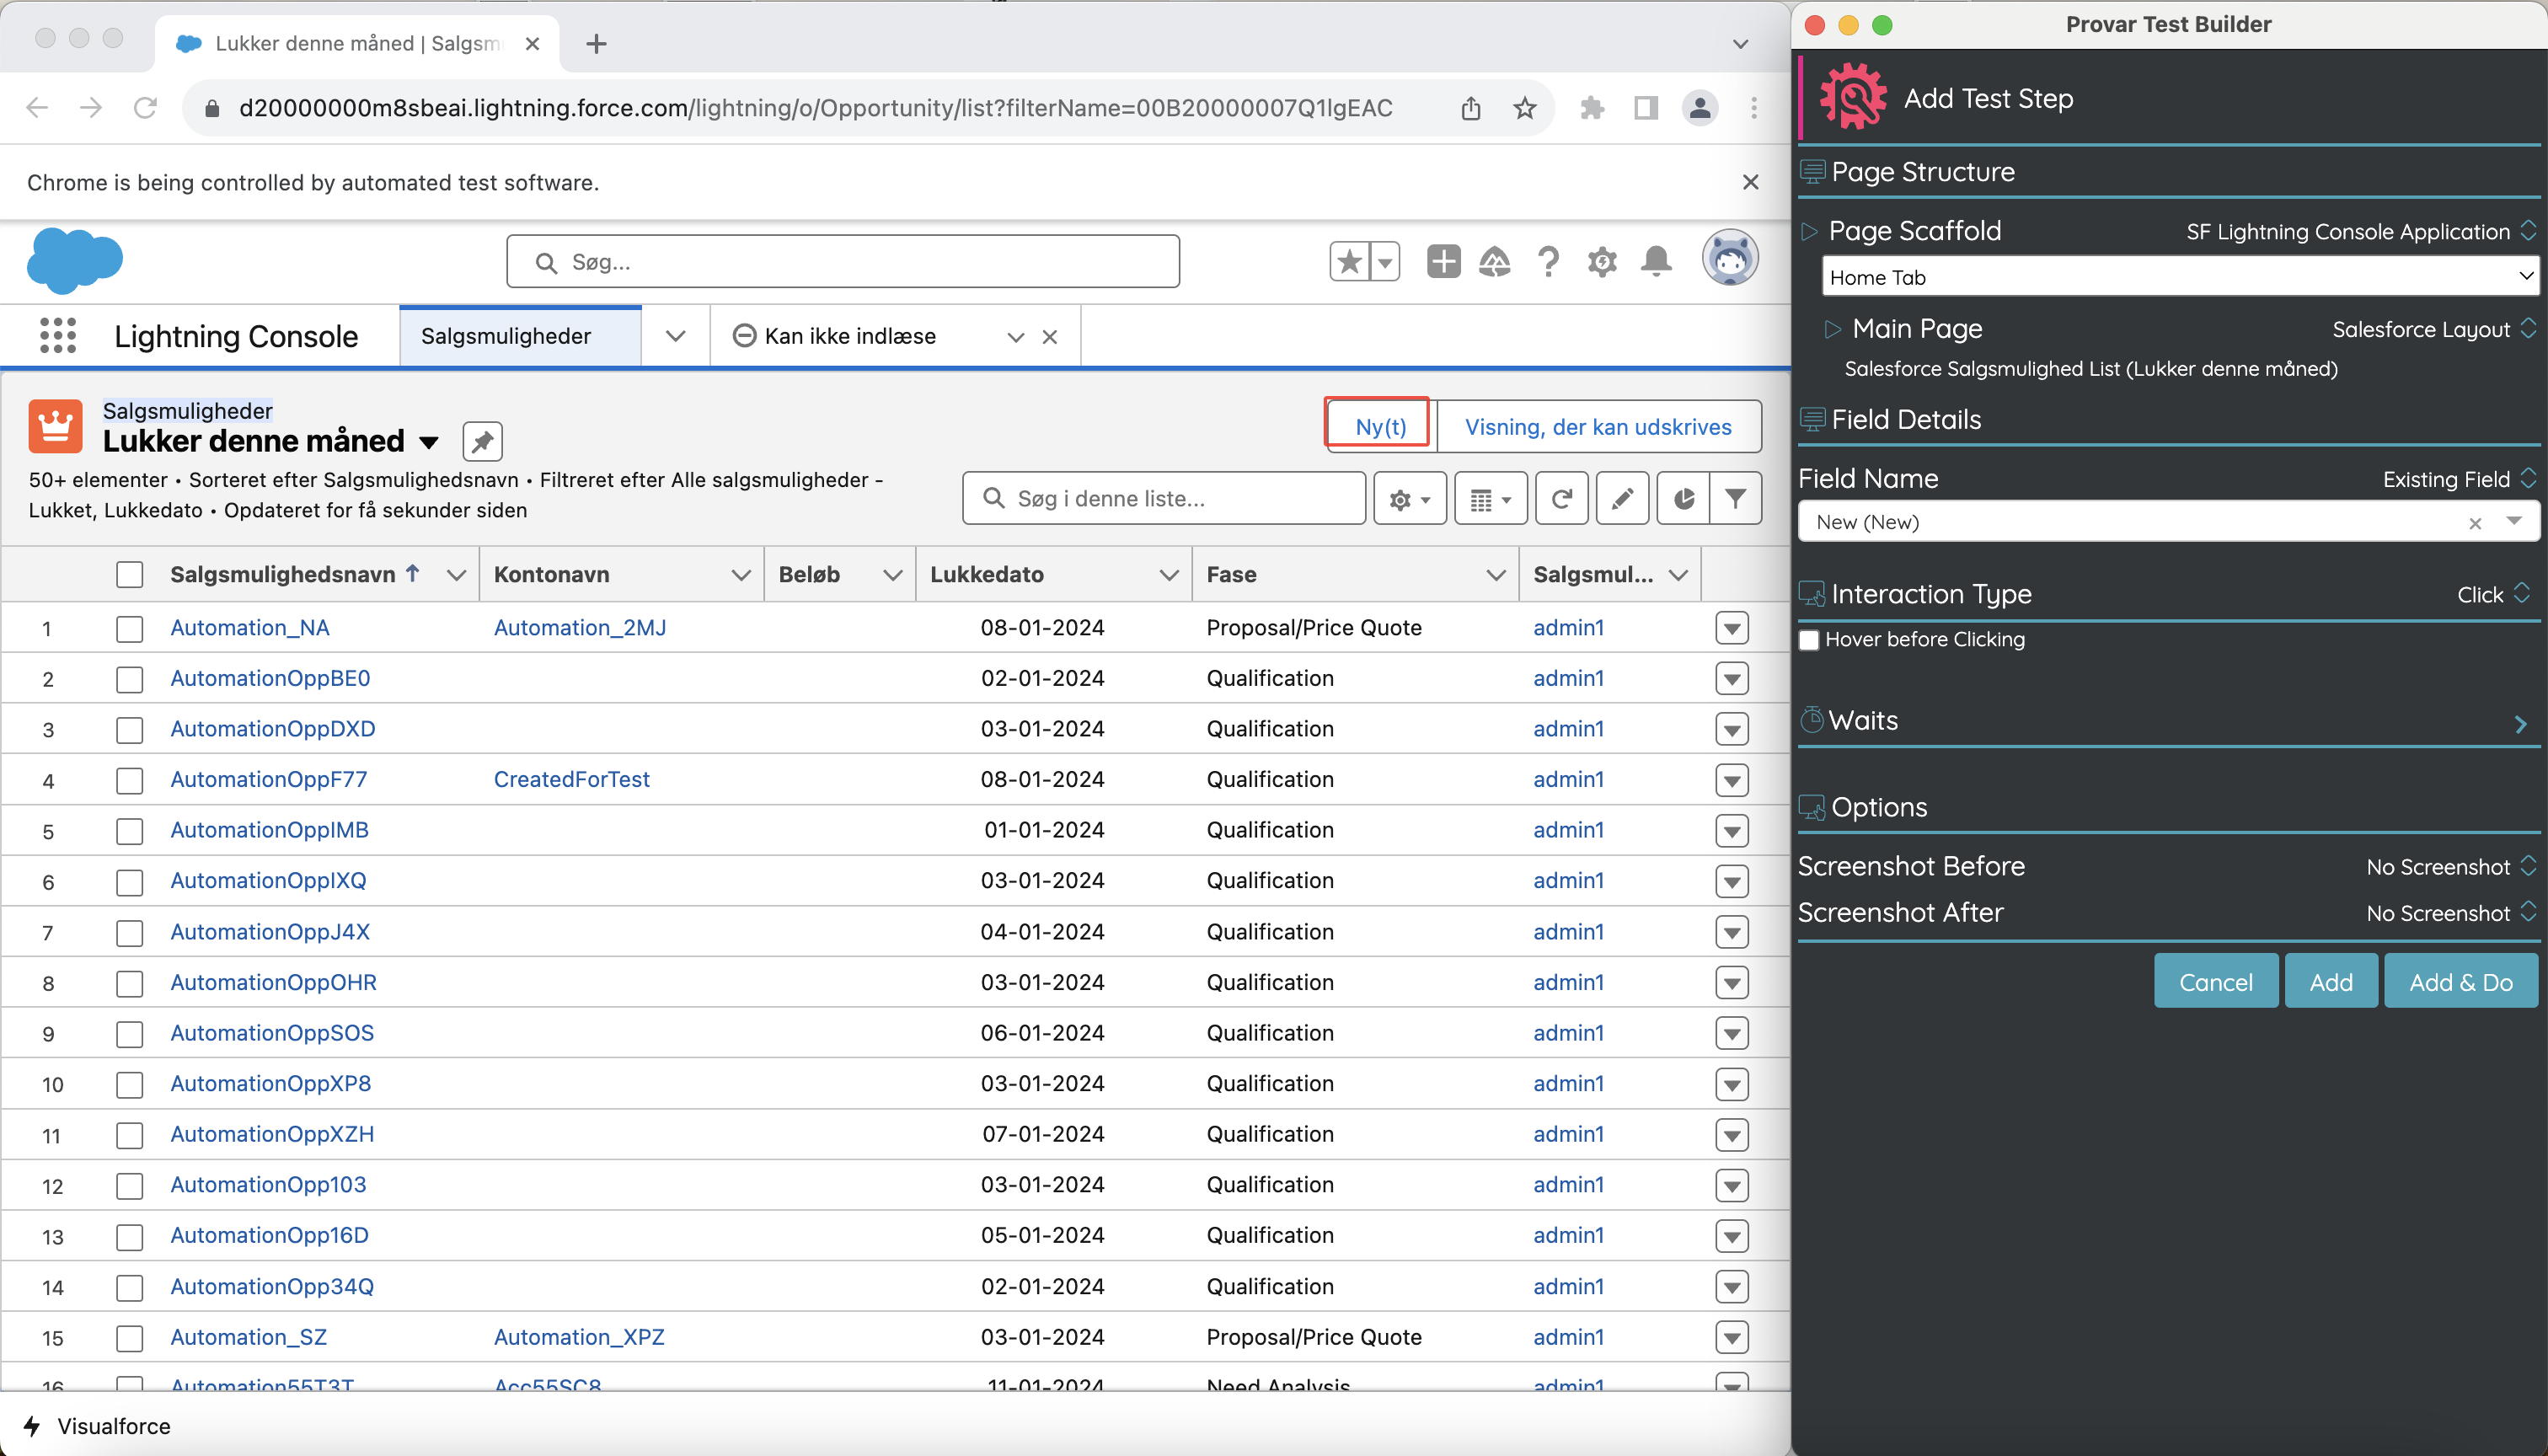Open the list view filters icon
The image size is (2548, 1456).
click(1736, 498)
